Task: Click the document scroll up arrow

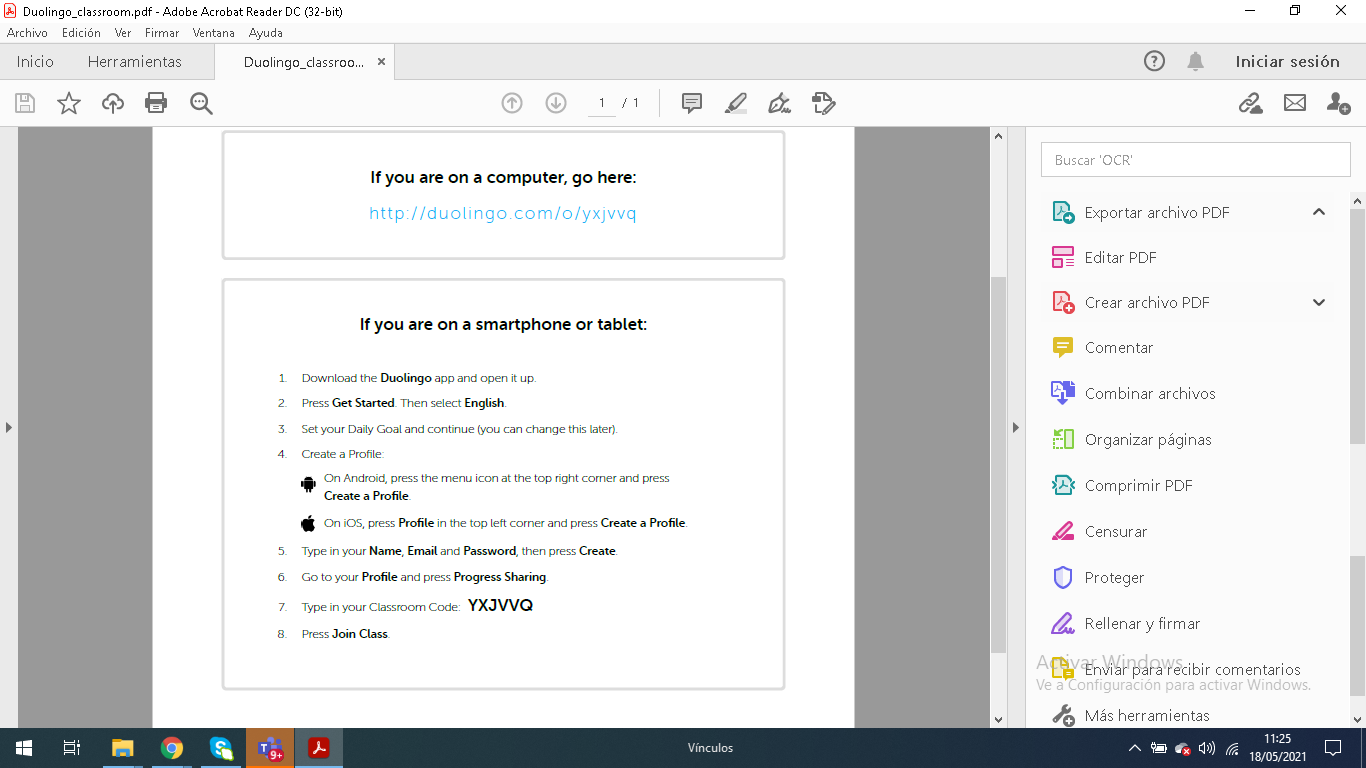Action: 998,137
